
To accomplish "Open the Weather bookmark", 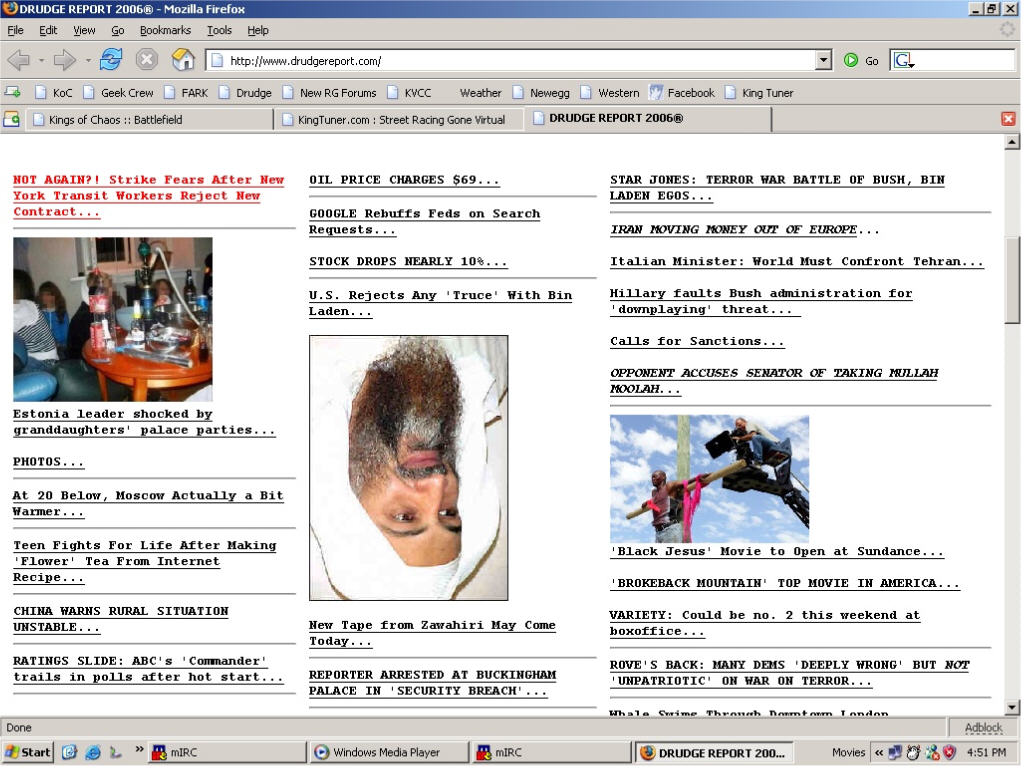I will coord(480,93).
